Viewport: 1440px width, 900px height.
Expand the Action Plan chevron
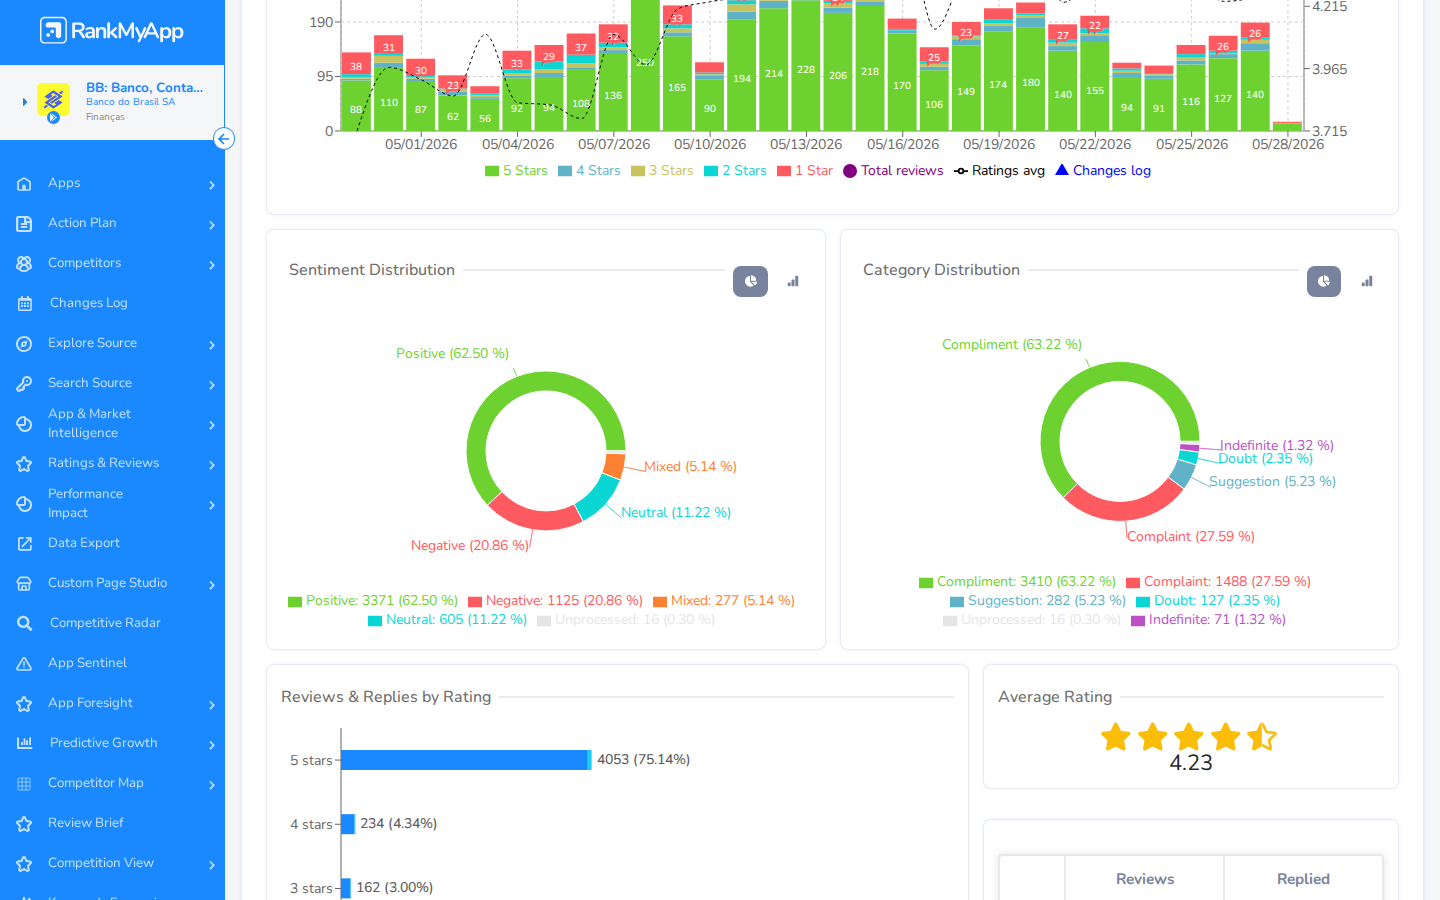212,225
